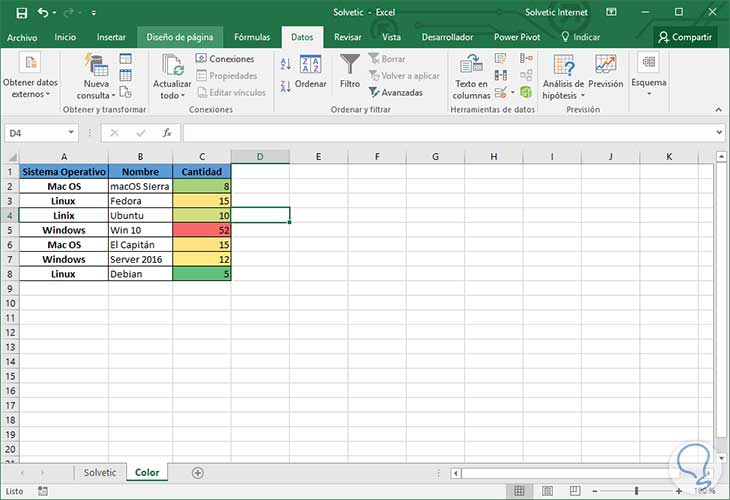Open the Esquema dropdown
Screen dimensions: 730x500
[649, 74]
